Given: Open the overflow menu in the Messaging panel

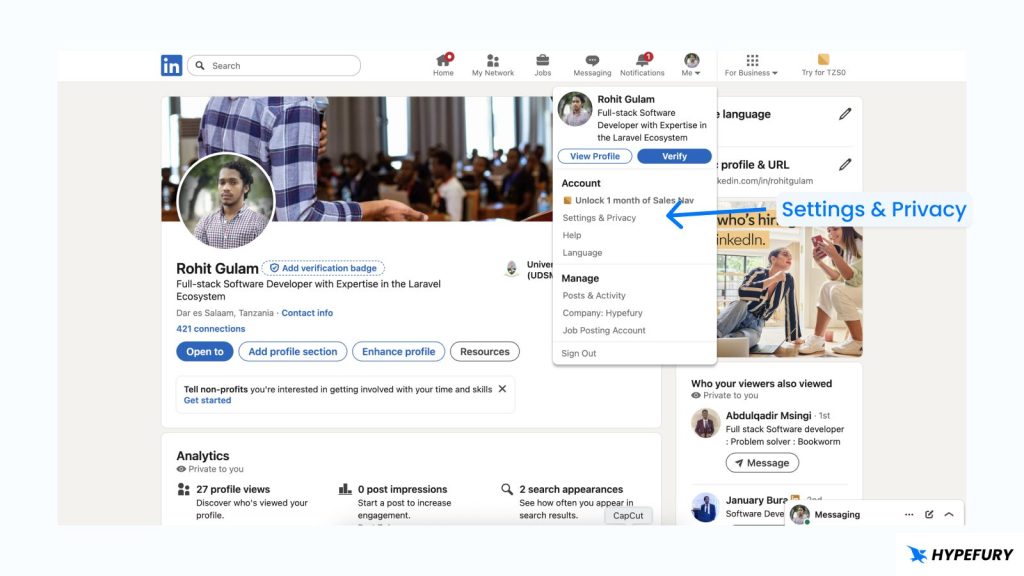Looking at the screenshot, I should coord(910,514).
